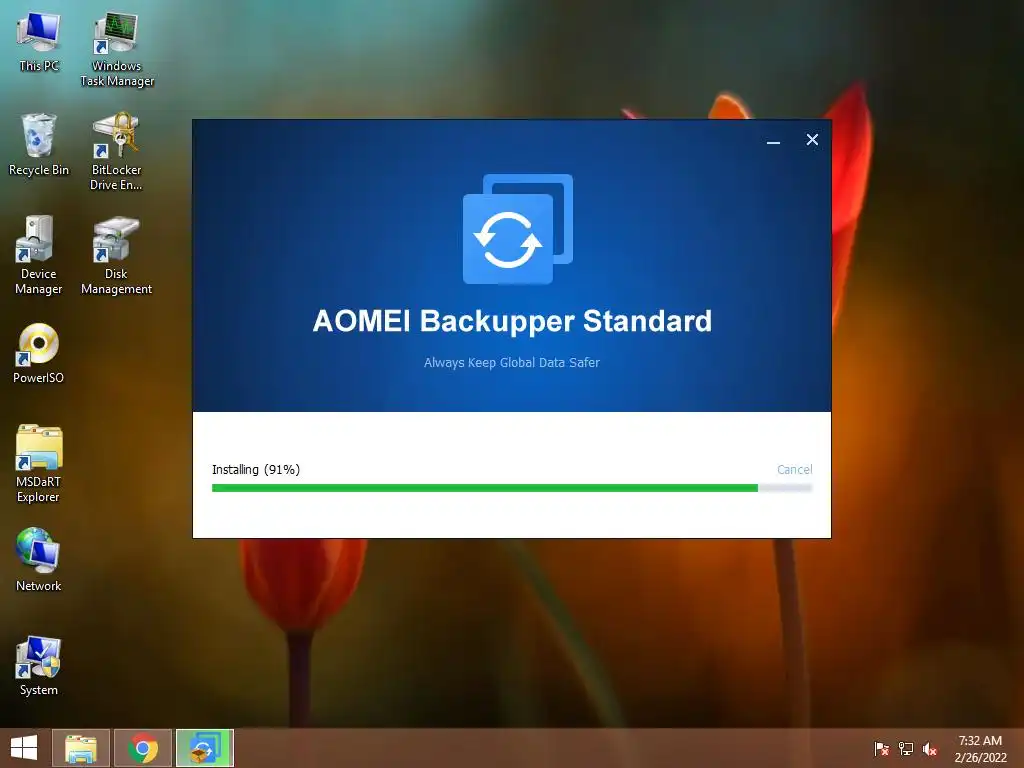The image size is (1024, 768).
Task: Open Device Manager shortcut
Action: [x=39, y=255]
